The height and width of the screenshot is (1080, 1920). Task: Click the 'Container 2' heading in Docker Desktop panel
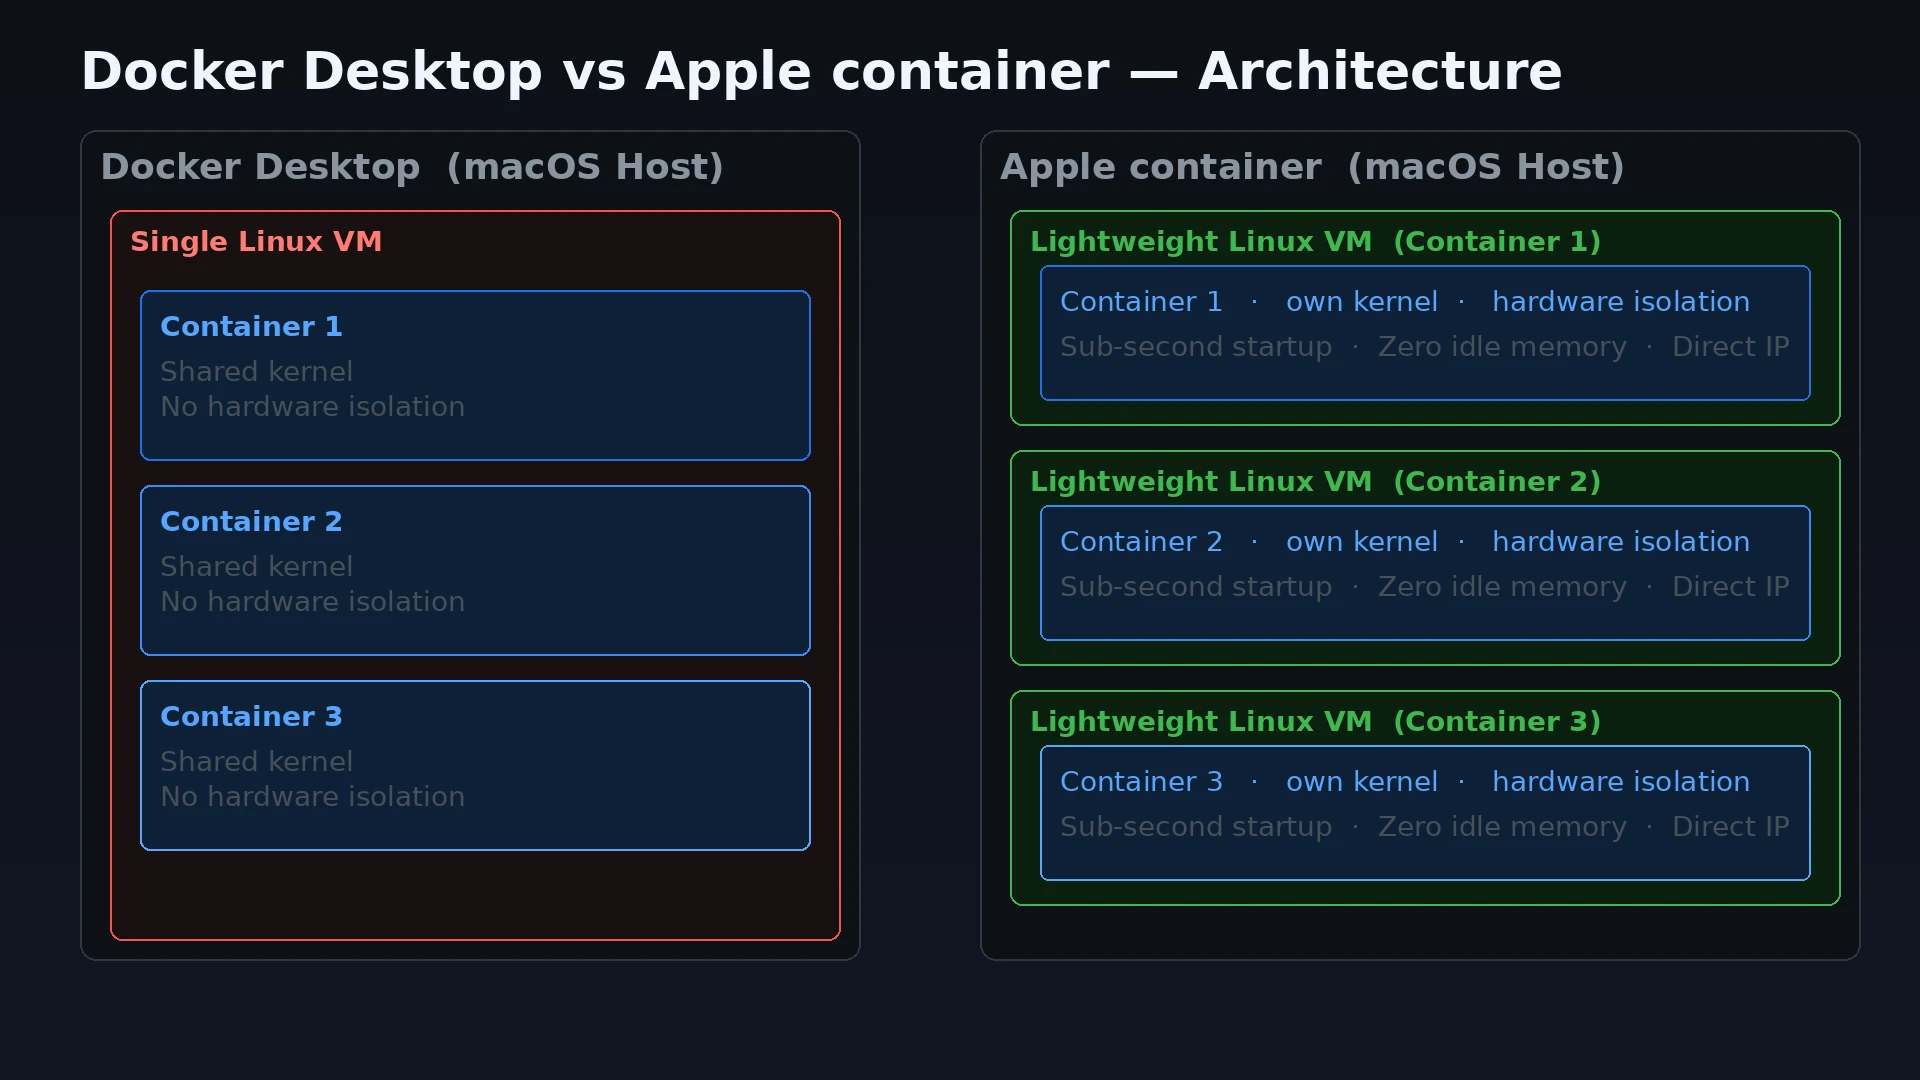click(251, 522)
